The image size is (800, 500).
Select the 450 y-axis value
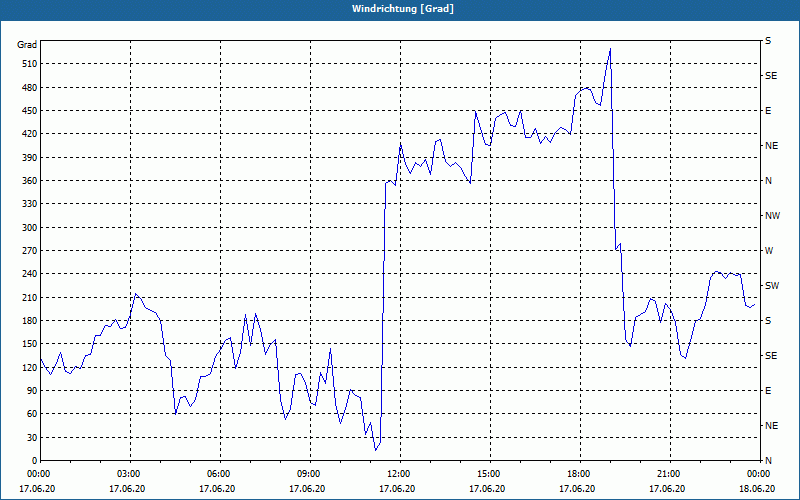[x=30, y=111]
